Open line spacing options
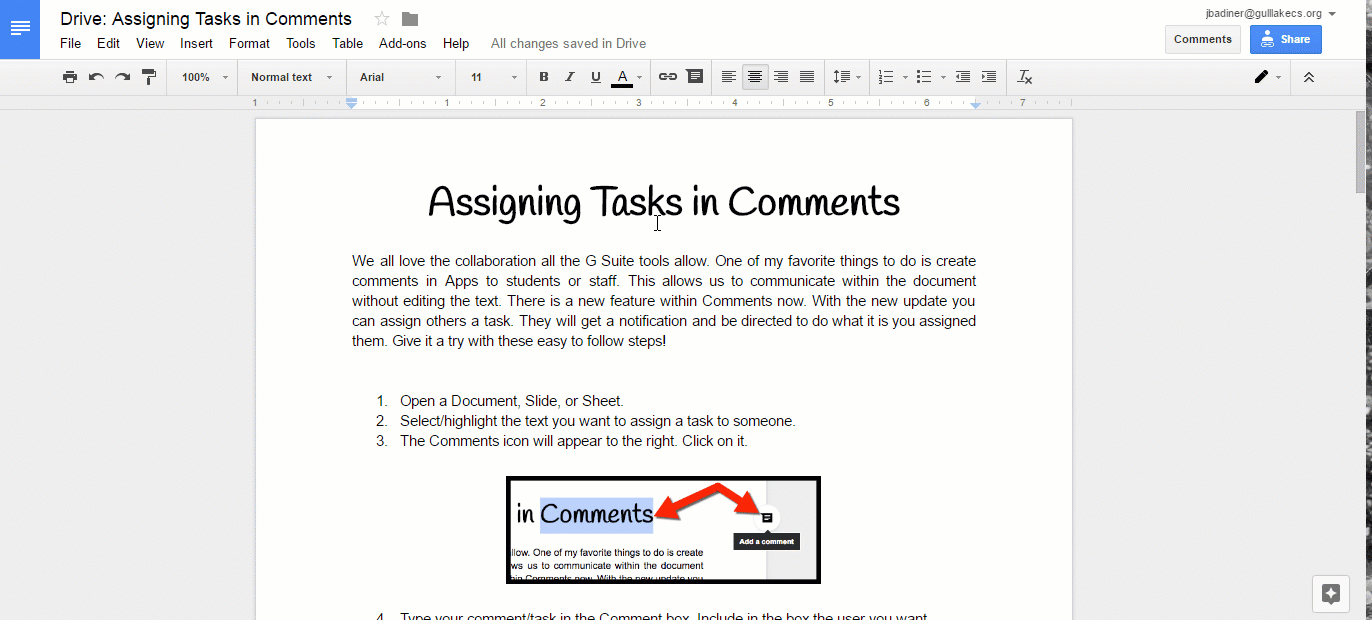Viewport: 1372px width, 620px height. coord(846,77)
